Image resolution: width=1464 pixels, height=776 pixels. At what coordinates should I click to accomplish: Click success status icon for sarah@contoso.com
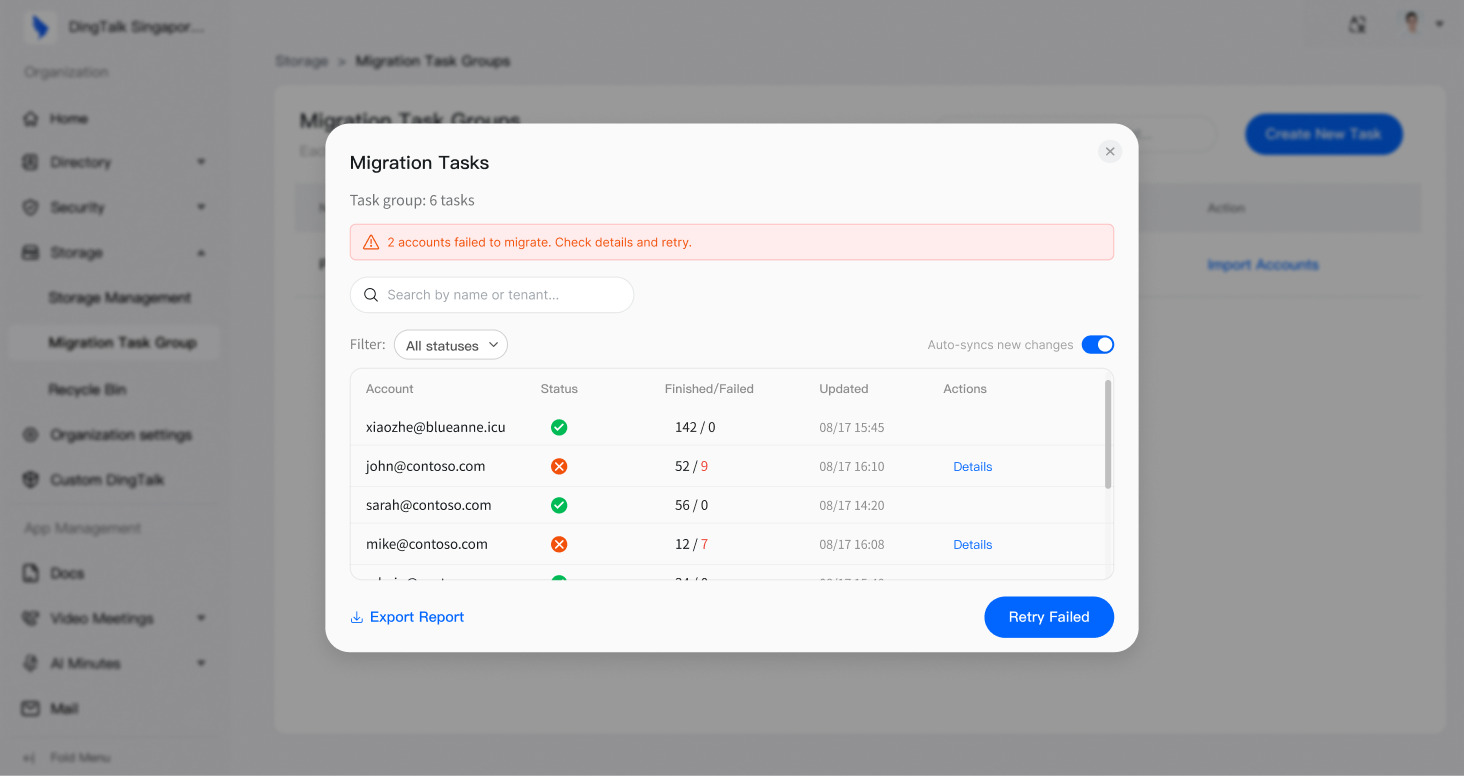click(x=559, y=505)
